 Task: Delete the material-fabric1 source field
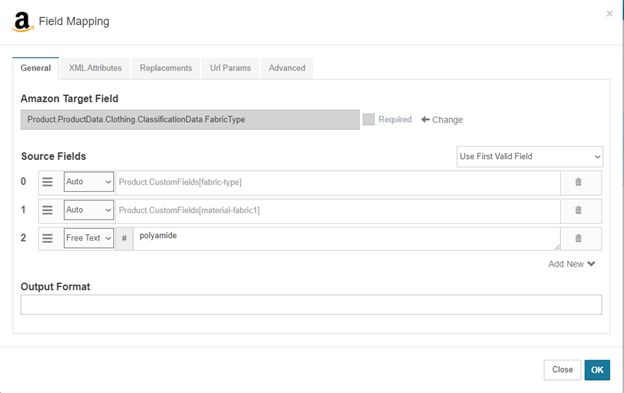click(x=578, y=210)
